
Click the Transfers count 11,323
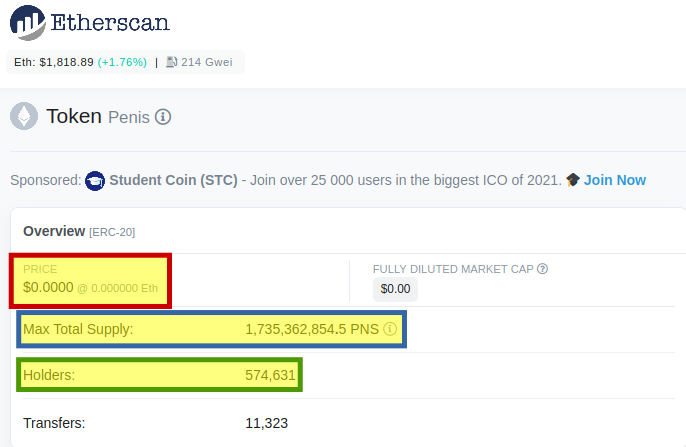pos(266,423)
